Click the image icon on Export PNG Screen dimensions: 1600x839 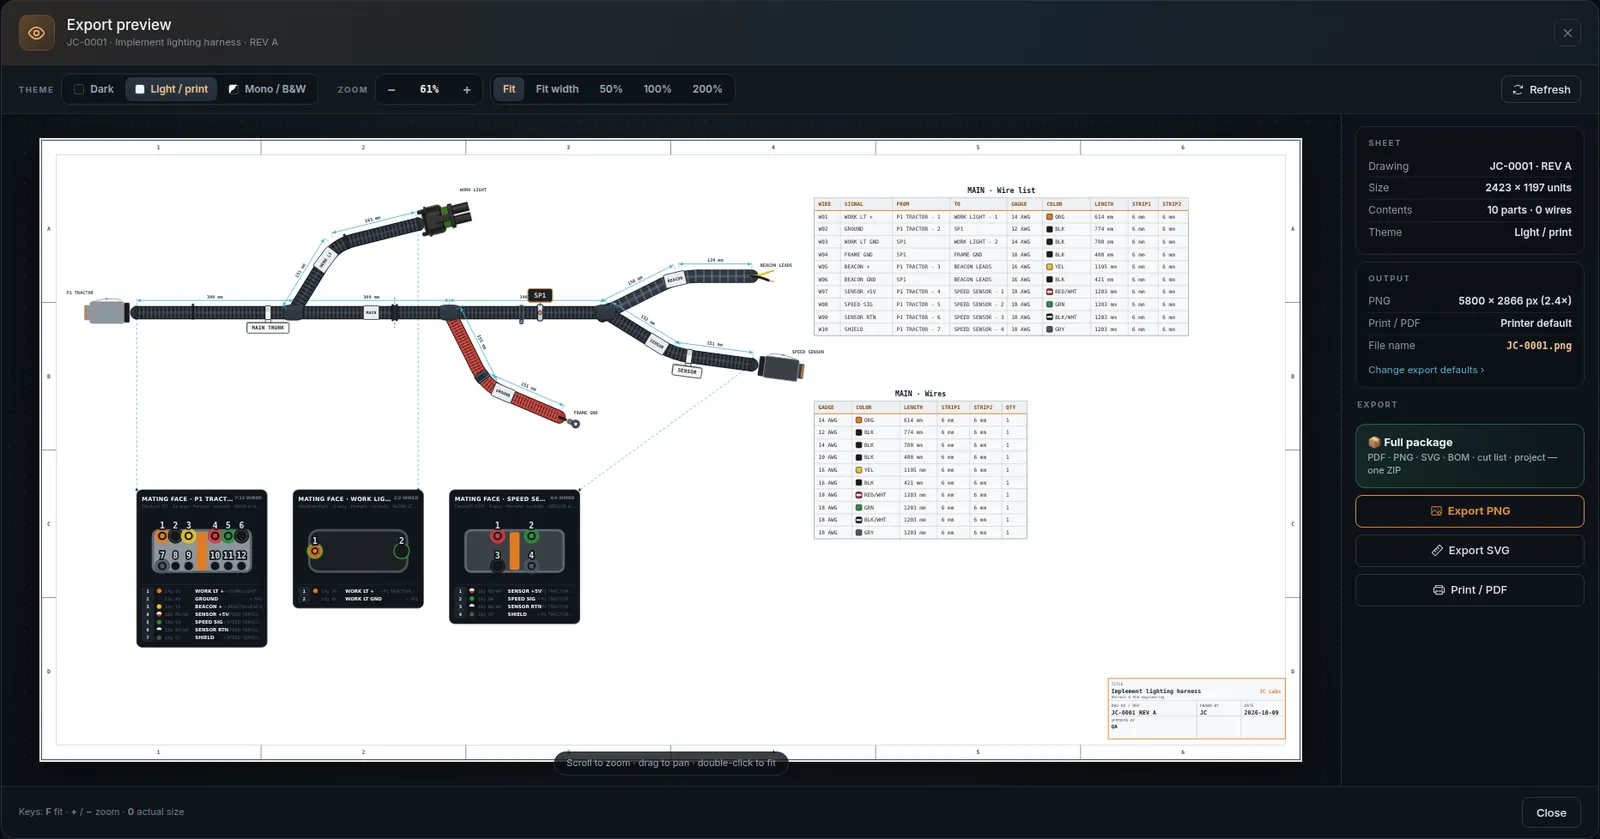1437,511
